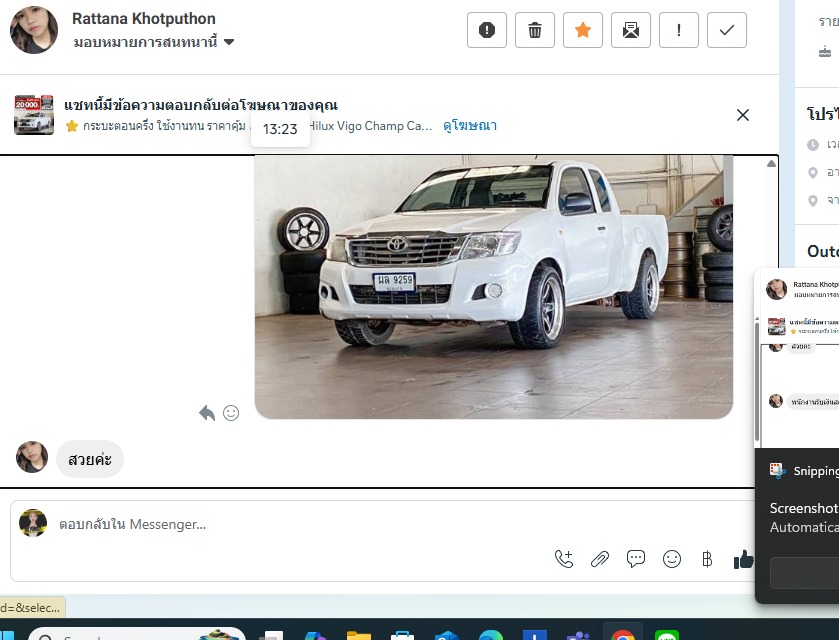Reply to the truck photo message
The height and width of the screenshot is (640, 839).
tap(207, 413)
